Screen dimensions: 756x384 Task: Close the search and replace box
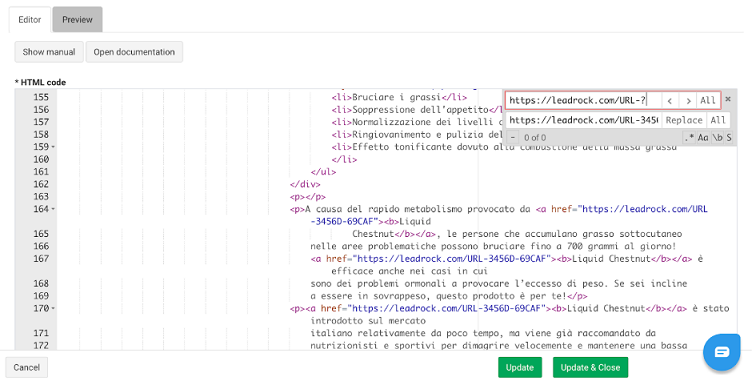[x=728, y=99]
